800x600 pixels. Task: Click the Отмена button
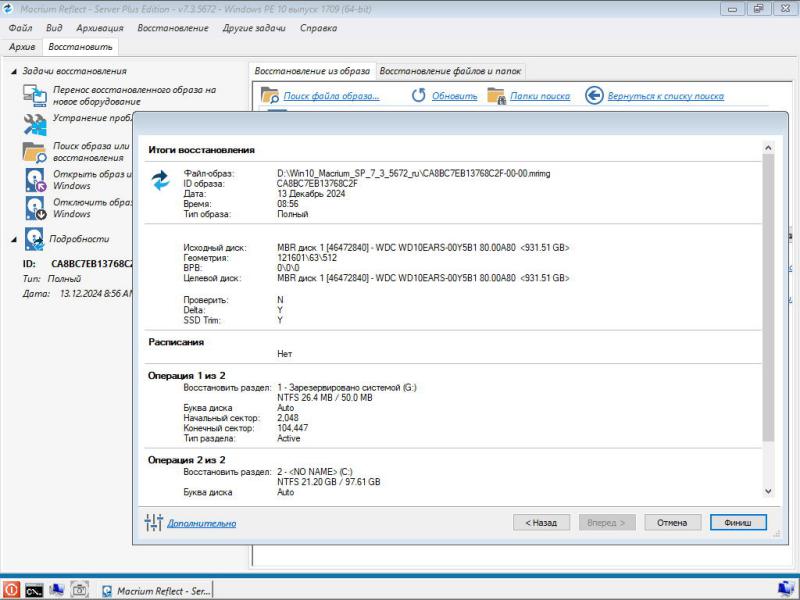[672, 522]
